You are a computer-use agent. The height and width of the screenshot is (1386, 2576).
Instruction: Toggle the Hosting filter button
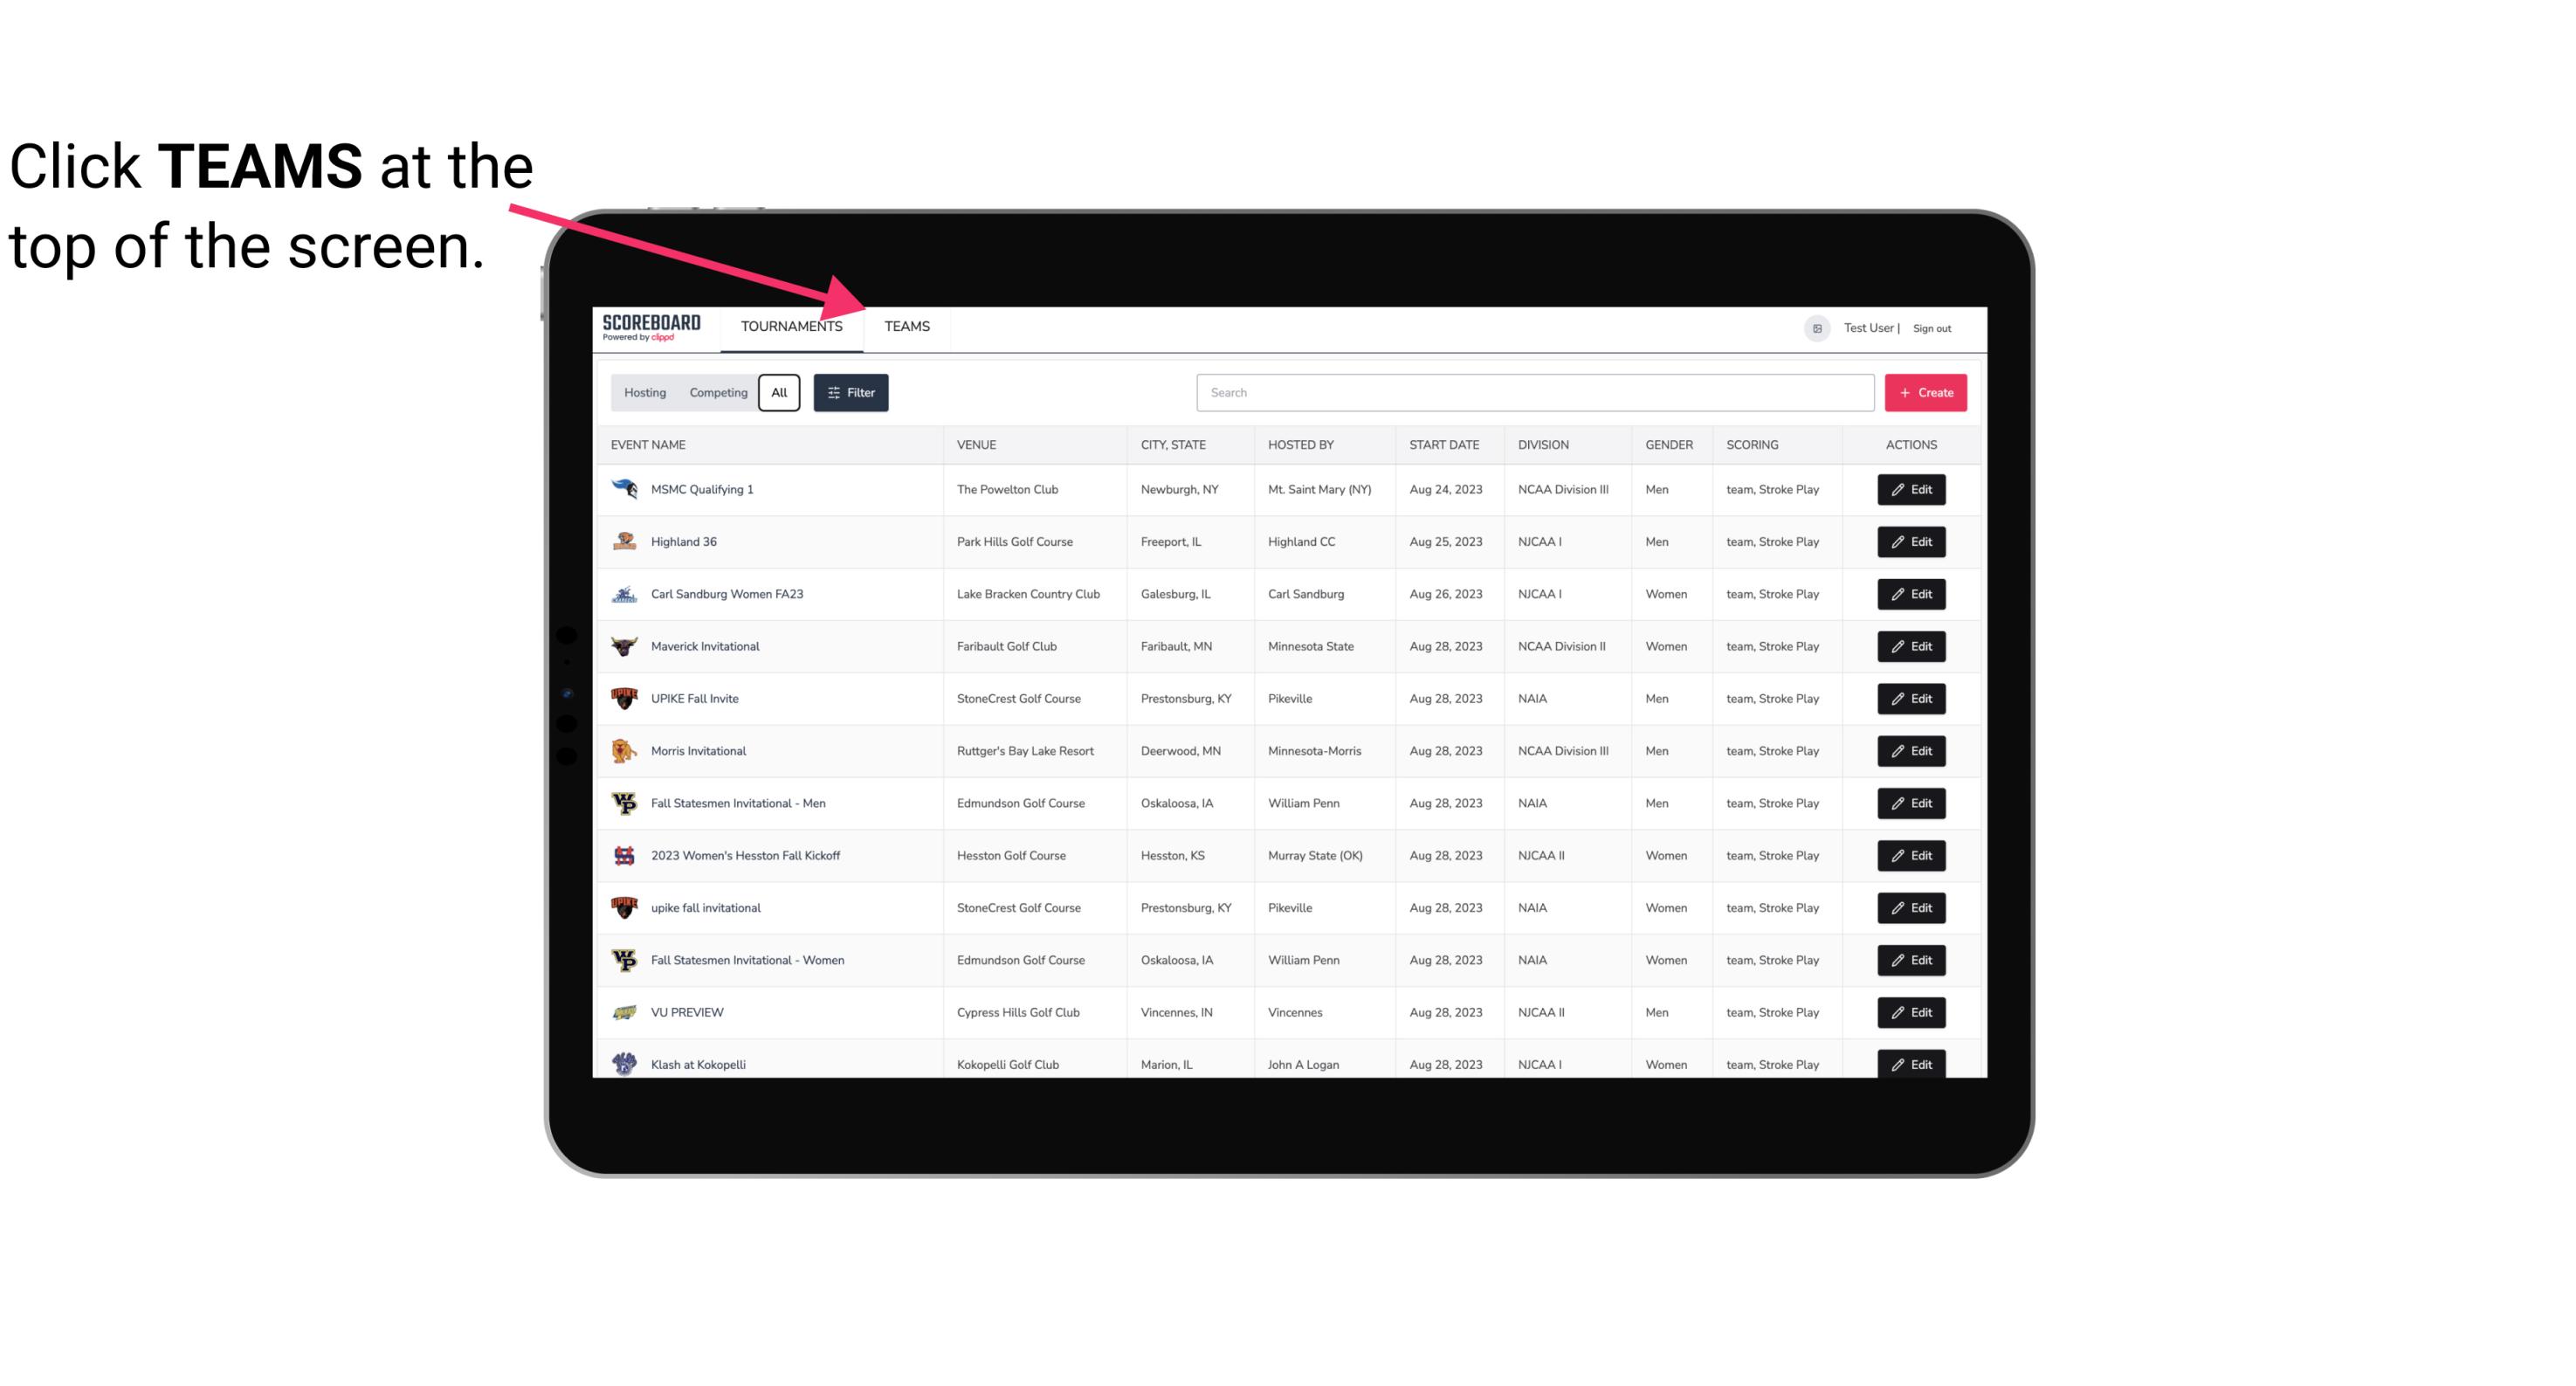(644, 393)
